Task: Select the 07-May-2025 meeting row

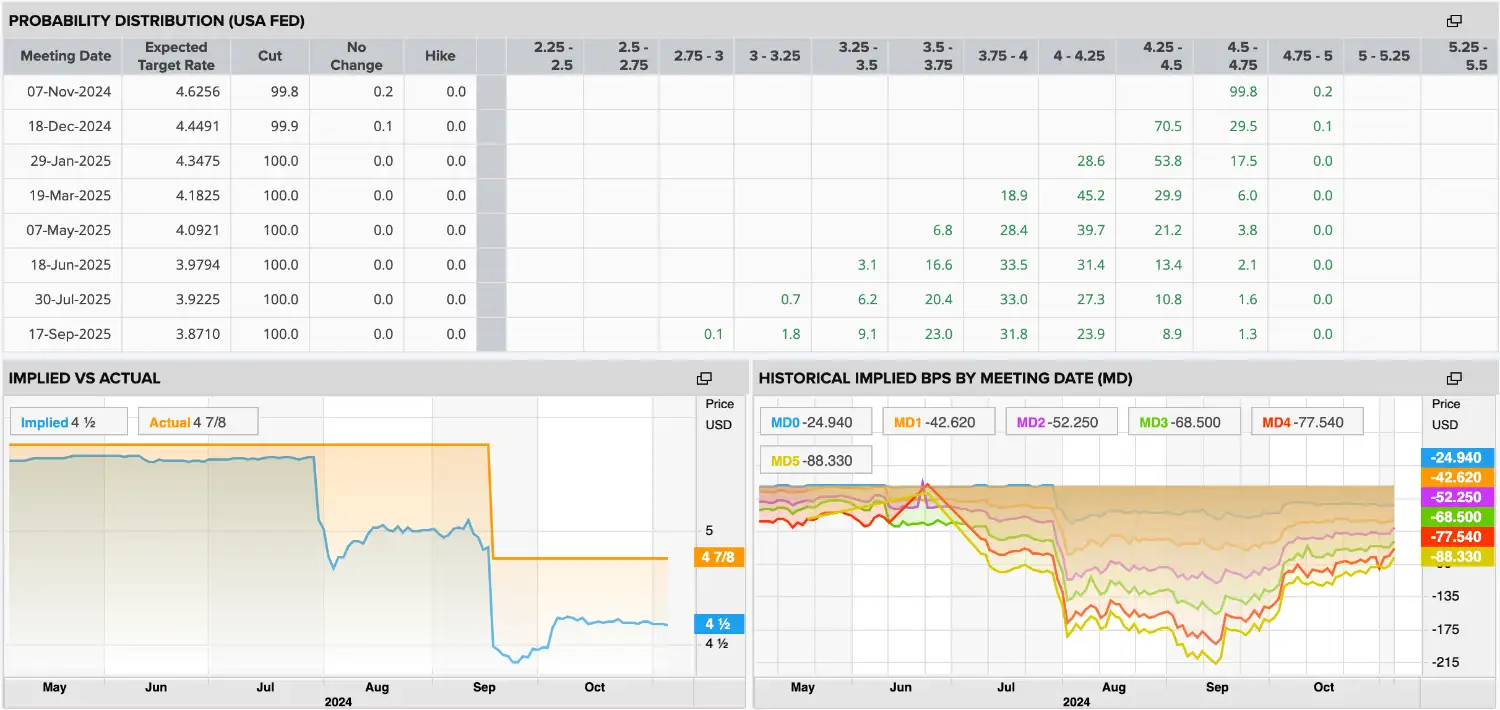Action: point(750,230)
